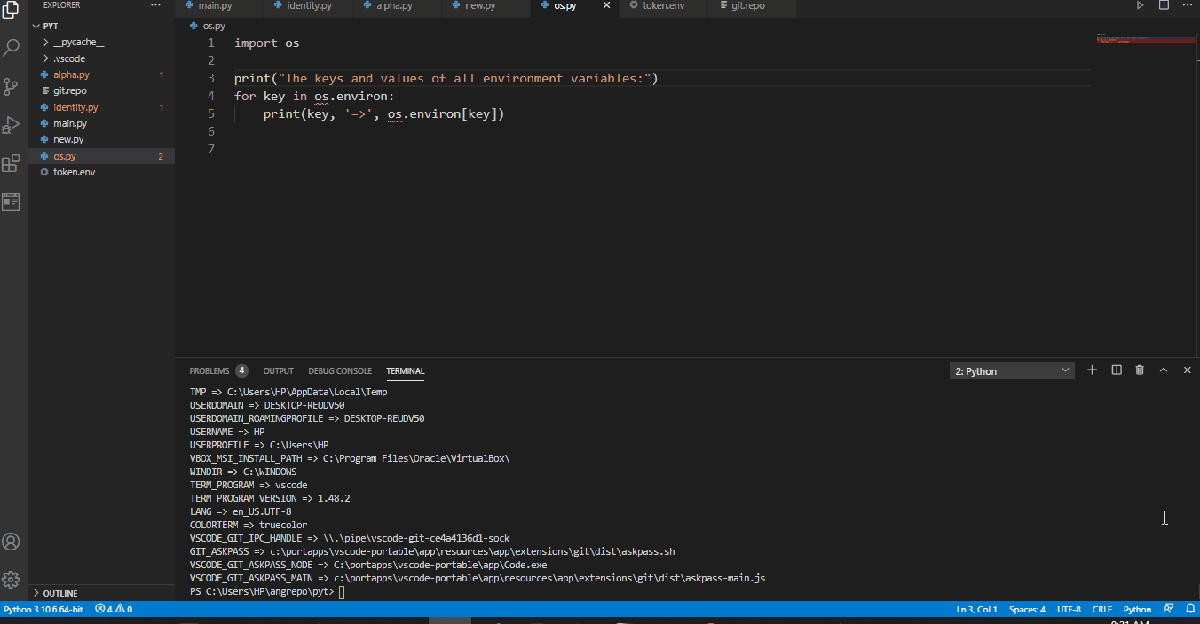This screenshot has width=1200, height=624.
Task: Open Manage settings gear at bottom left
Action: (11, 579)
